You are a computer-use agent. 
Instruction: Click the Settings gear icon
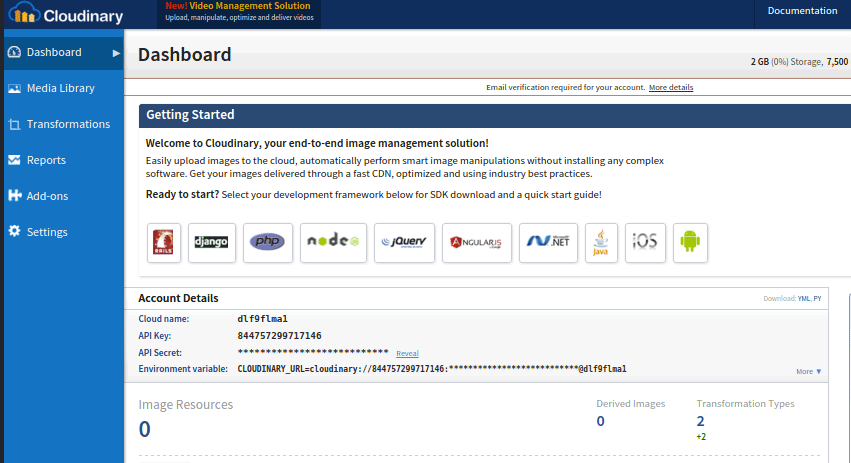click(x=15, y=231)
